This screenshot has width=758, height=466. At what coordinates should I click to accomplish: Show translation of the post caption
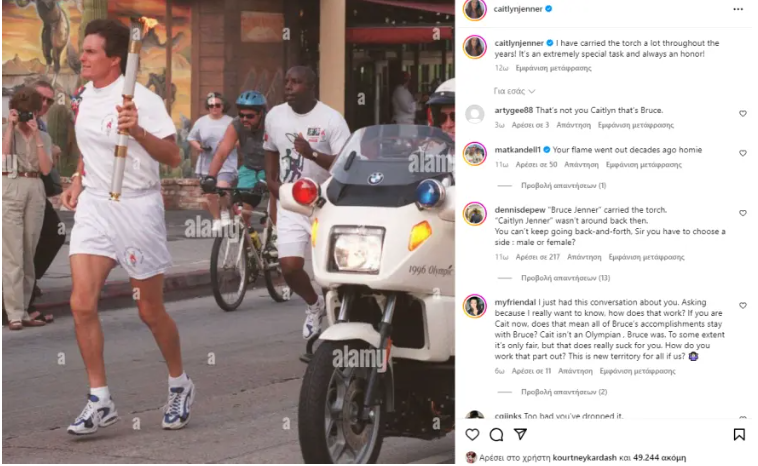(554, 68)
